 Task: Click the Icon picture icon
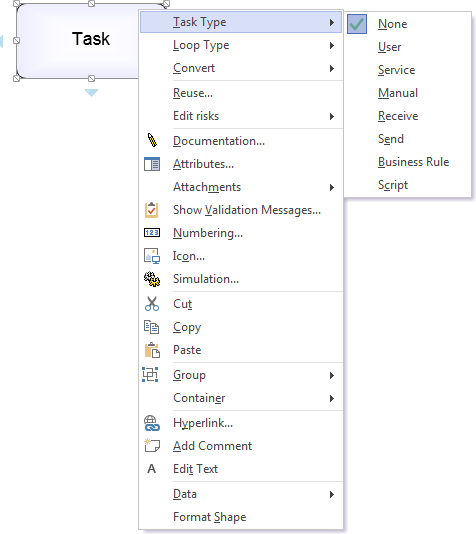[152, 256]
